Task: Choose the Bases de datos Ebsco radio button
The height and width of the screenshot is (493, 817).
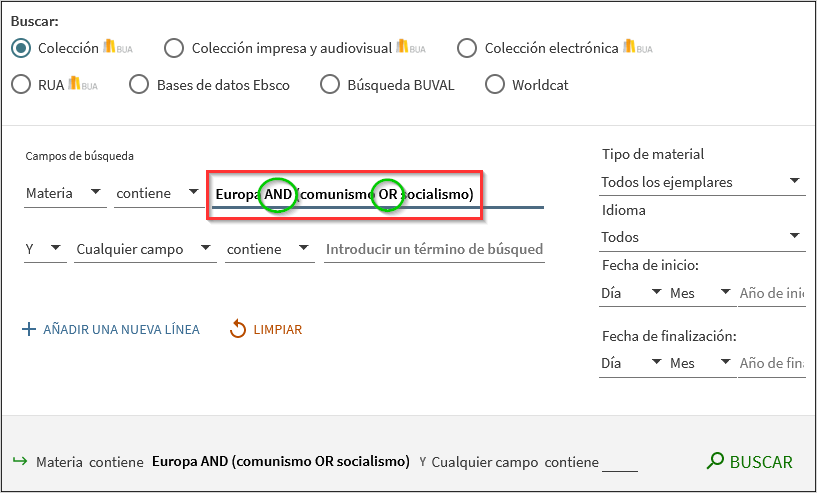Action: [x=139, y=85]
